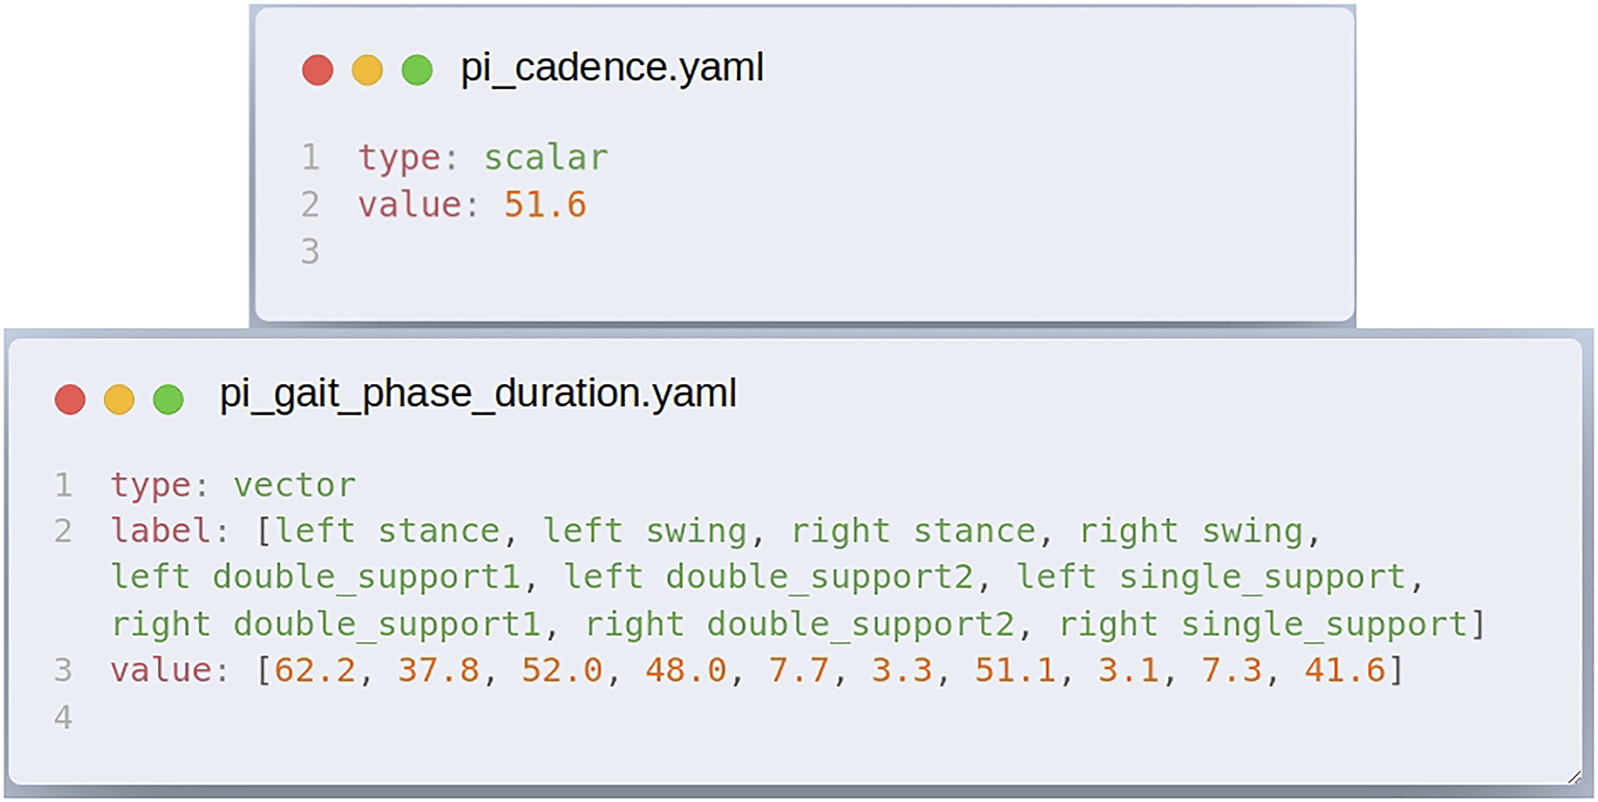Click the word scalar in cadence file
This screenshot has height=802, width=1598.
[x=545, y=158]
